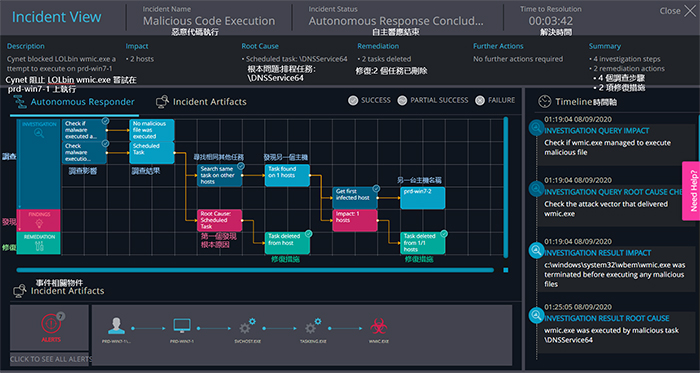
Task: Click the vertical scrollbar beside the flow diagram
Action: (x=505, y=187)
